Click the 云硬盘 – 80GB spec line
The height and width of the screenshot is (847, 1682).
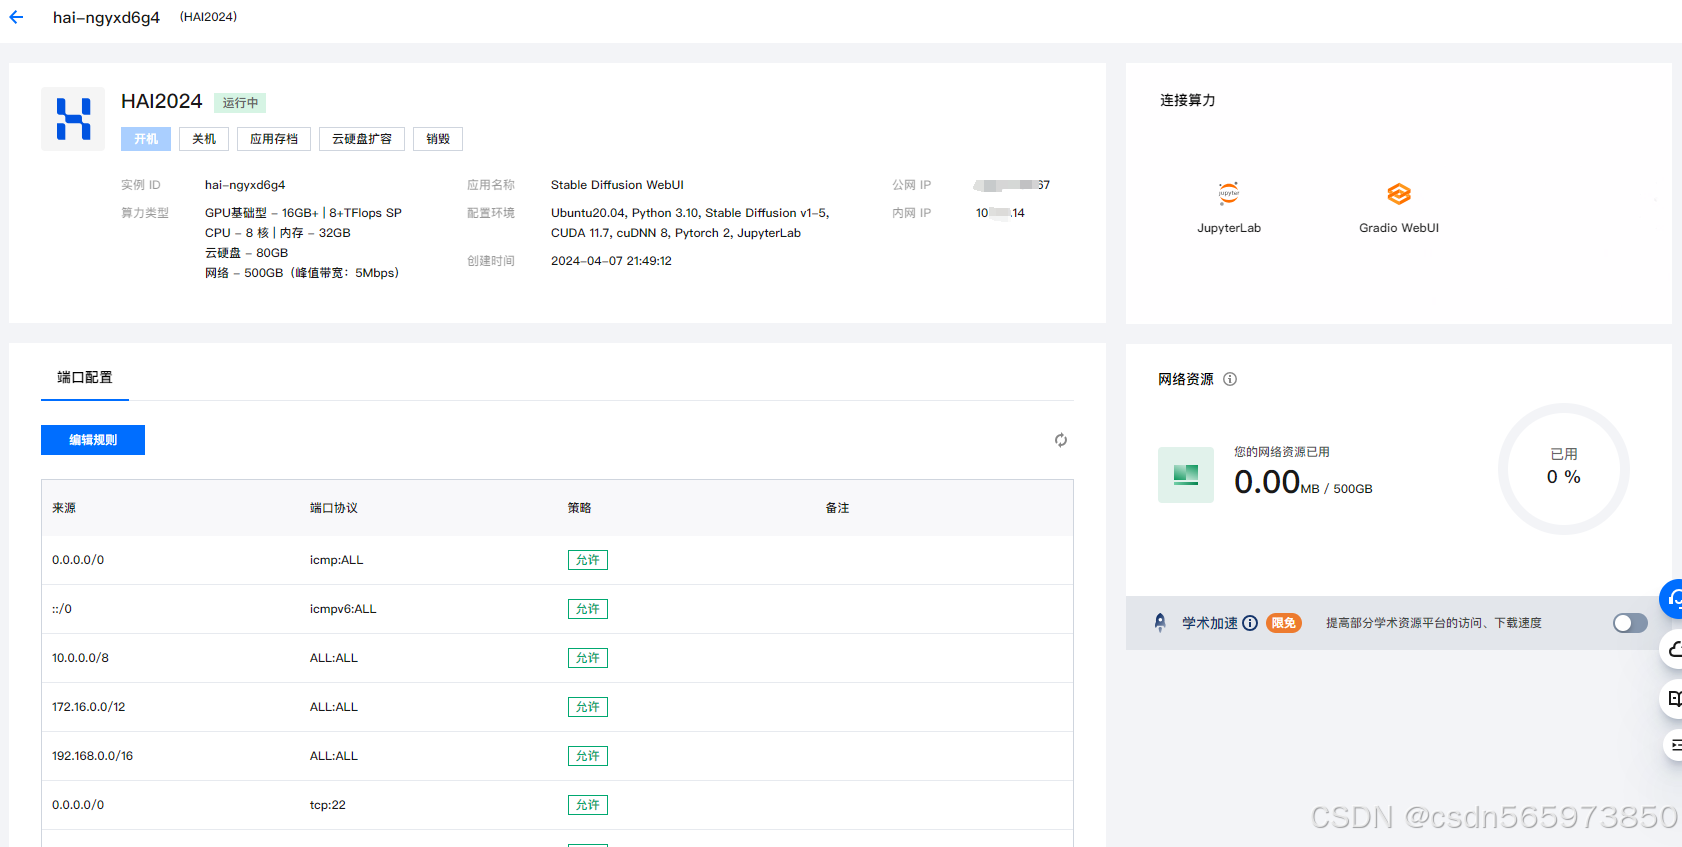coord(246,253)
